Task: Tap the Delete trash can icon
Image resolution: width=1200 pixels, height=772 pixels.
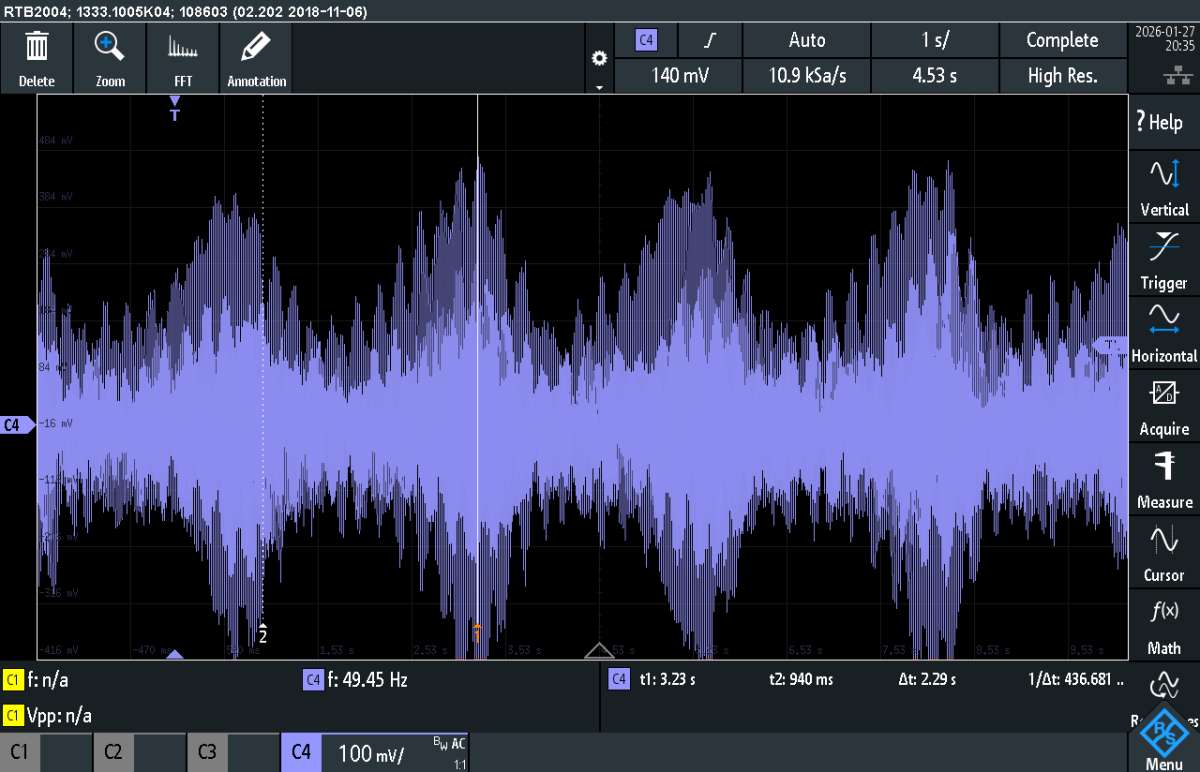Action: point(37,58)
